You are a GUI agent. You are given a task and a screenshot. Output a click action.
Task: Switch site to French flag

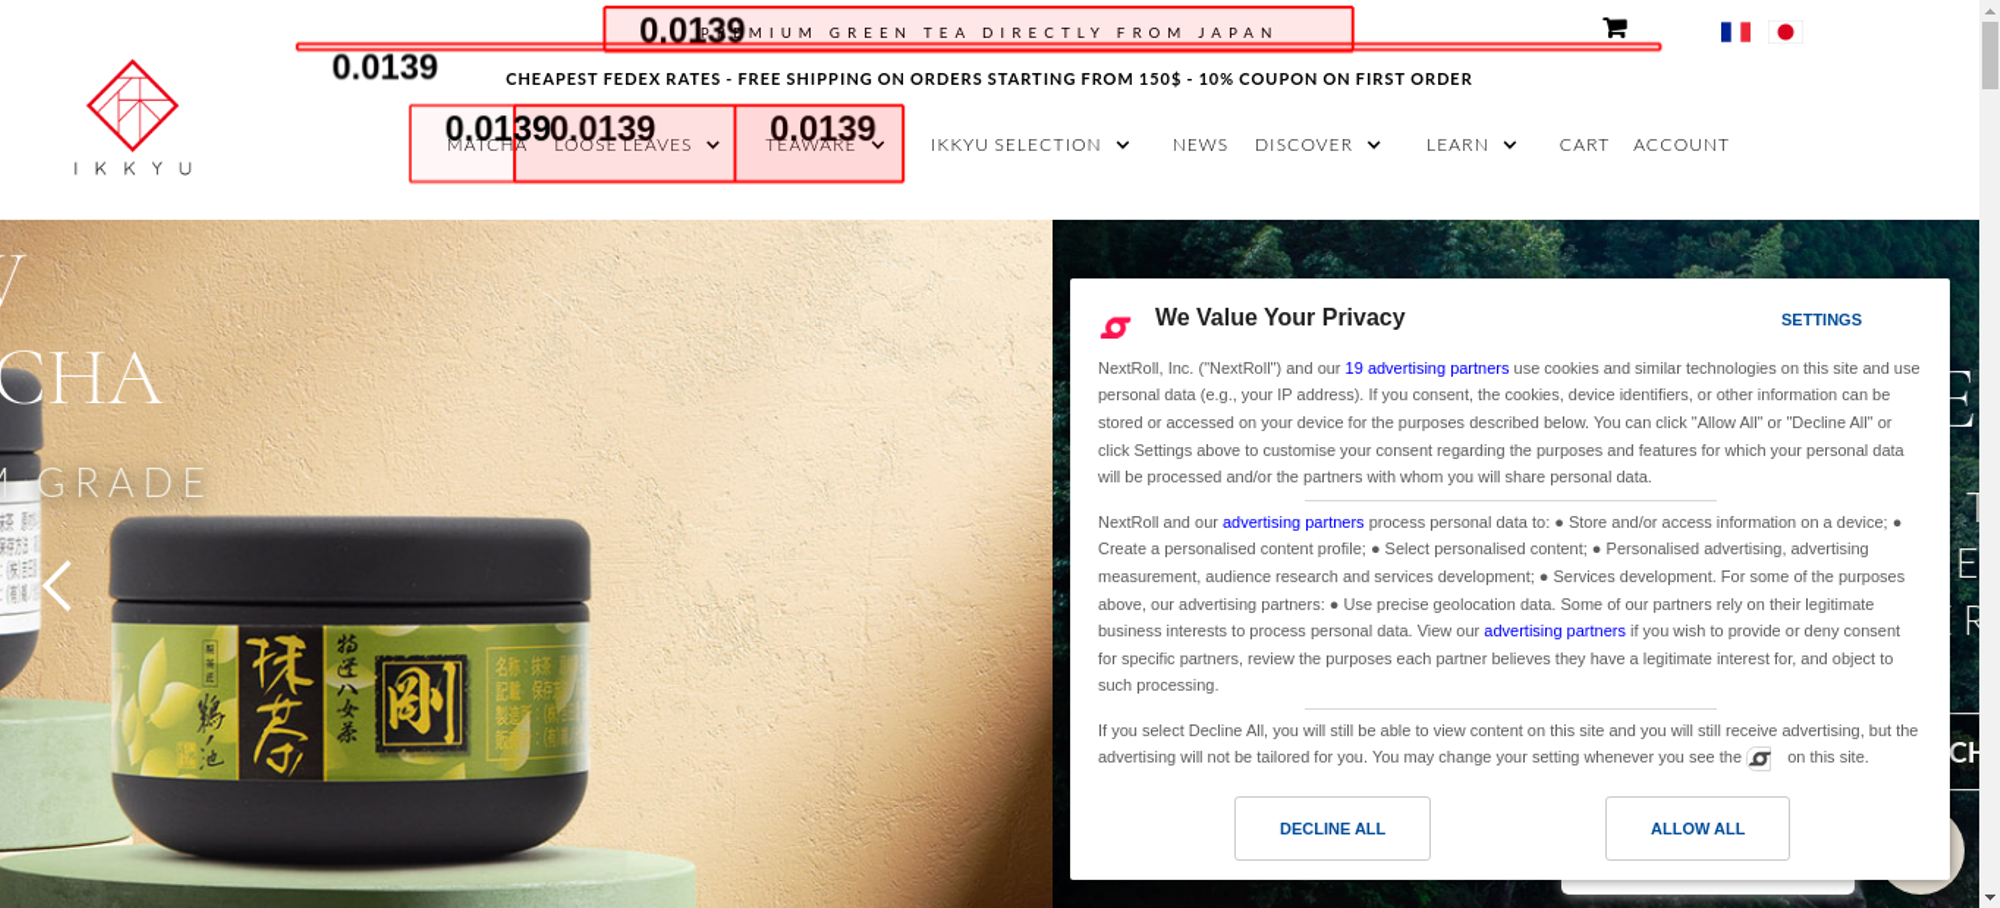coord(1735,32)
